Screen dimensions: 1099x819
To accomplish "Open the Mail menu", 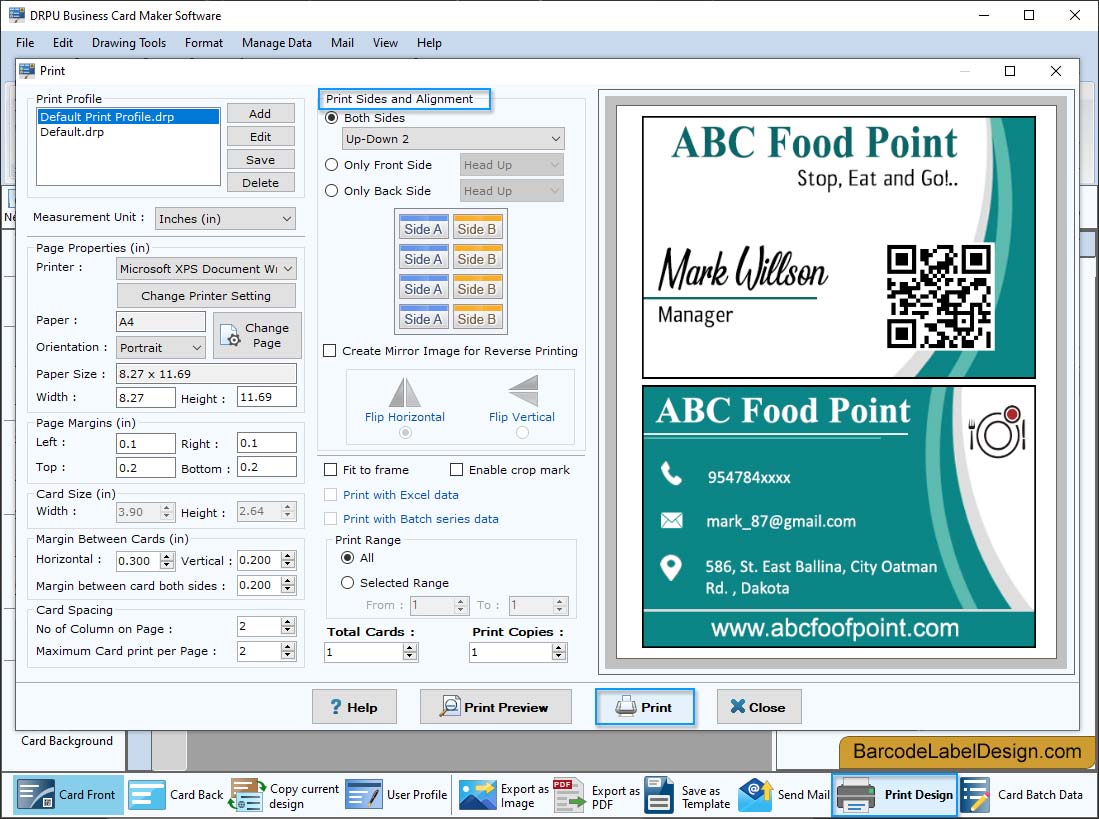I will click(x=342, y=43).
